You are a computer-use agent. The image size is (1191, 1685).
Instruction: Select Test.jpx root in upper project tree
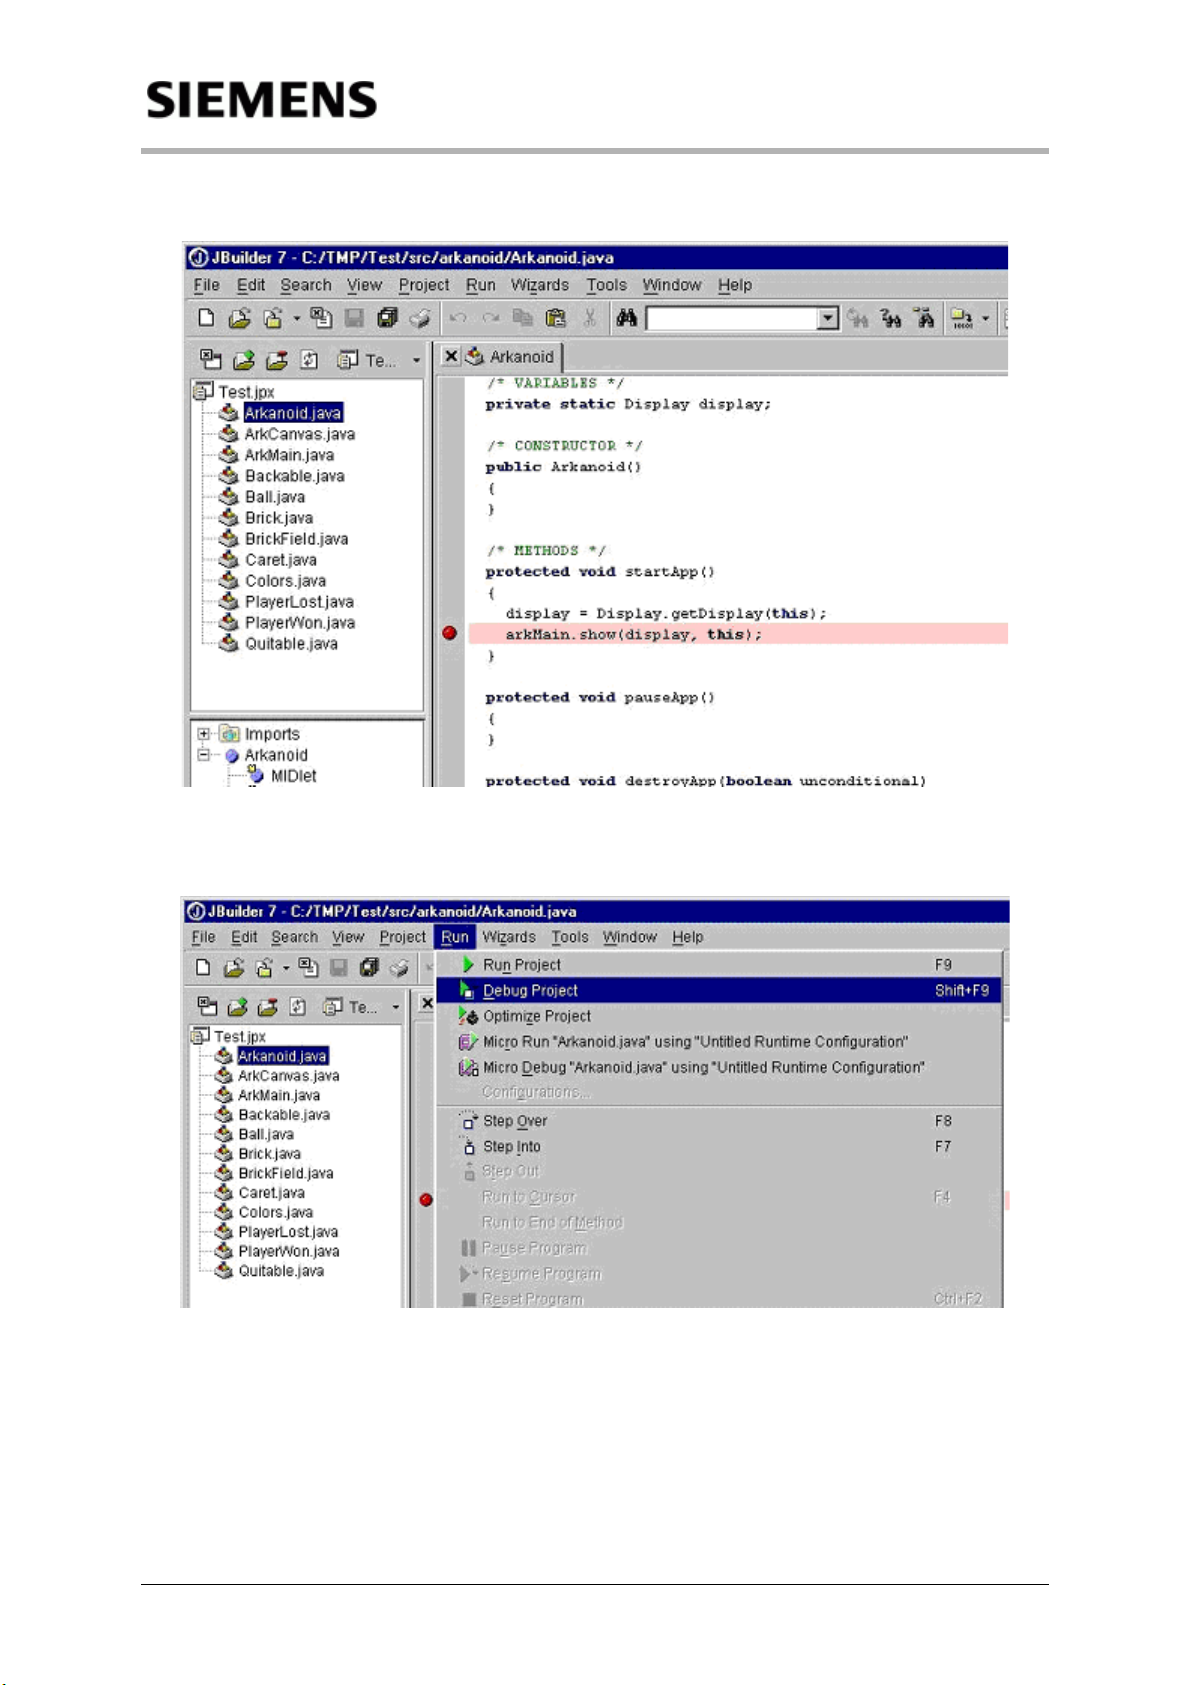tap(246, 392)
